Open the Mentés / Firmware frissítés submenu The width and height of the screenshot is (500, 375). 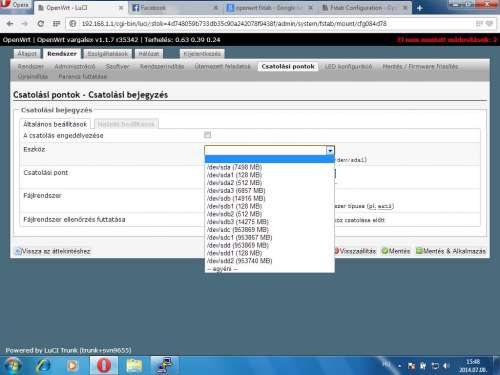click(x=420, y=66)
